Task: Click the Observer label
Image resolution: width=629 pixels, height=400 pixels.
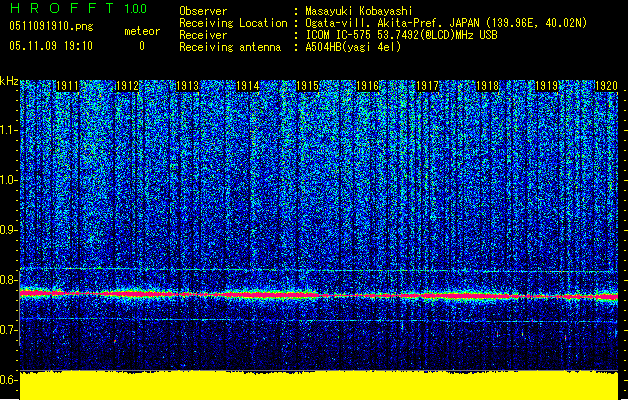Action: tap(203, 11)
